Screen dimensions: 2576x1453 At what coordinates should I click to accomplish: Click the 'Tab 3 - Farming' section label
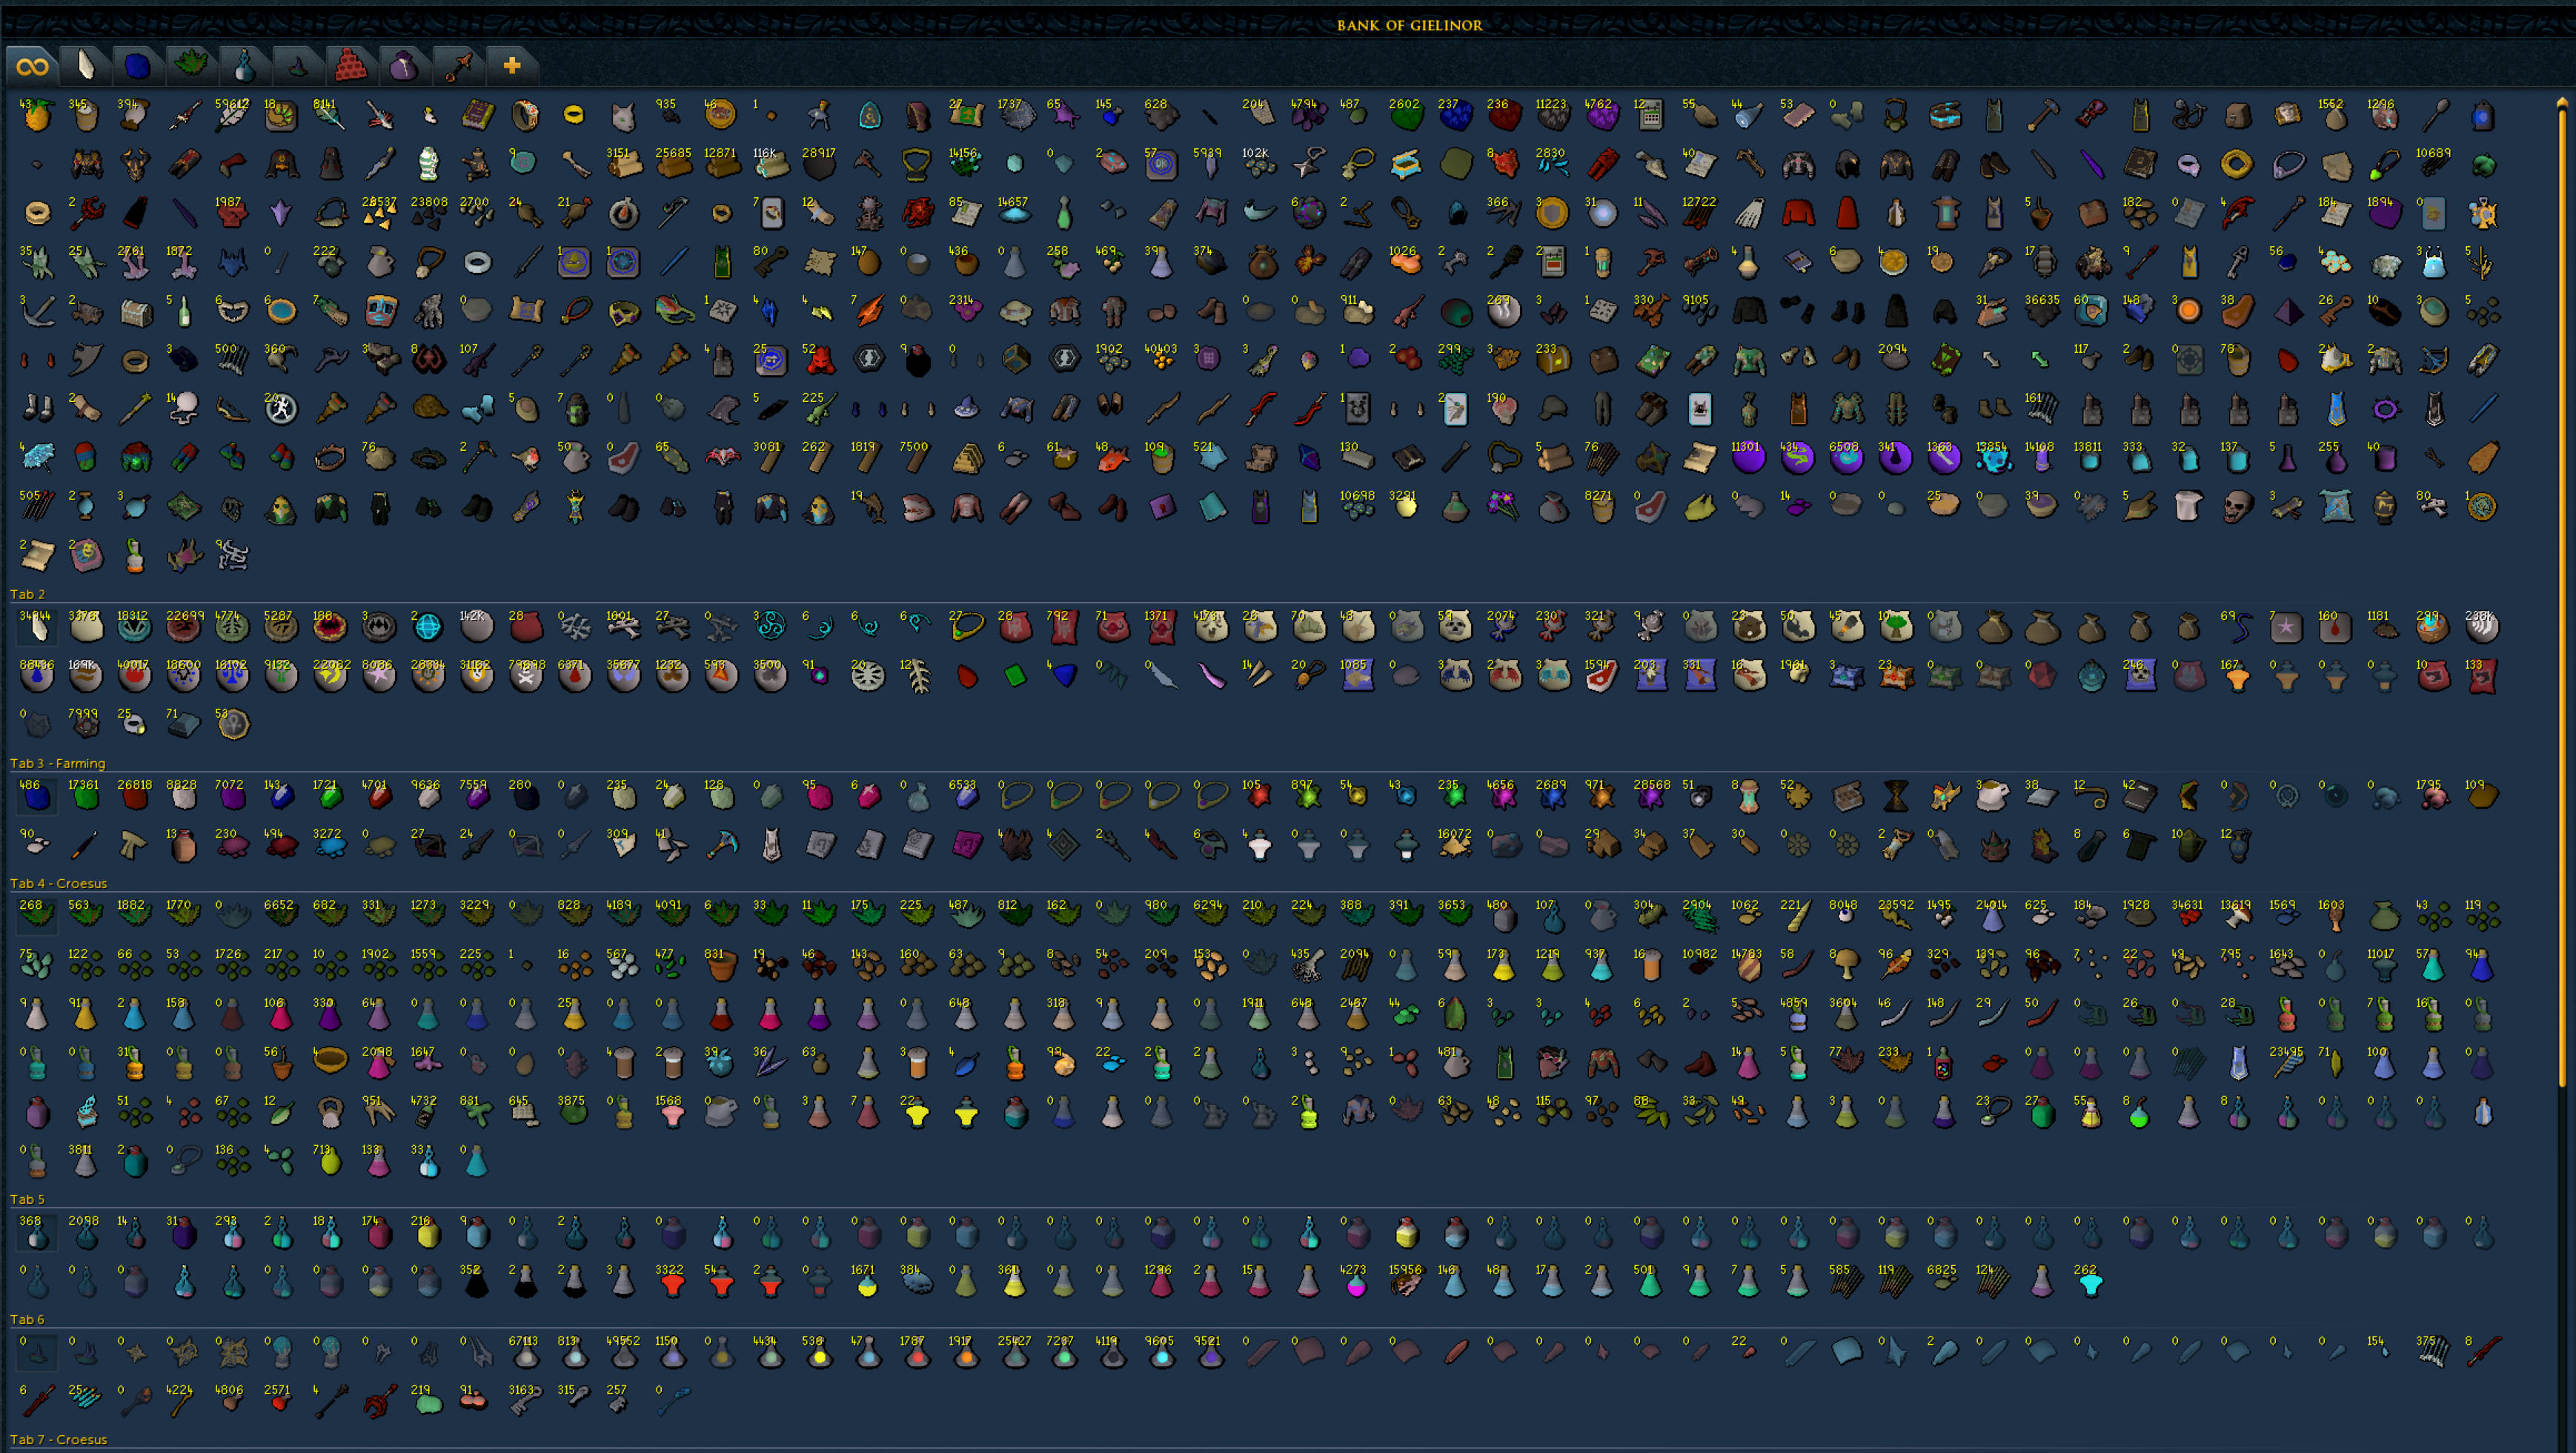58,763
